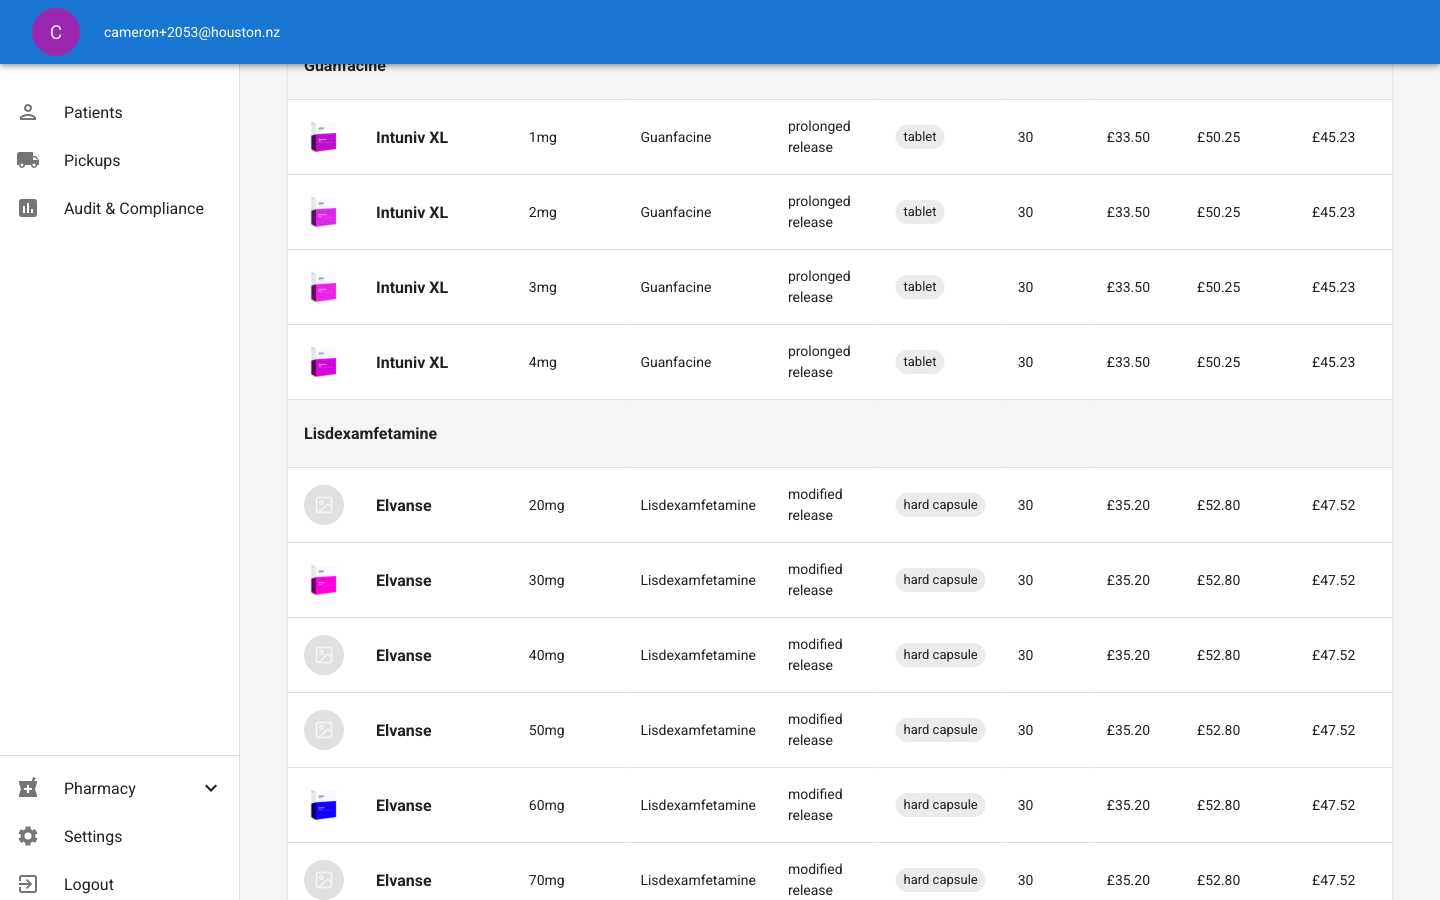Select the Lisdexamfetamine group header
The width and height of the screenshot is (1440, 900).
click(840, 434)
